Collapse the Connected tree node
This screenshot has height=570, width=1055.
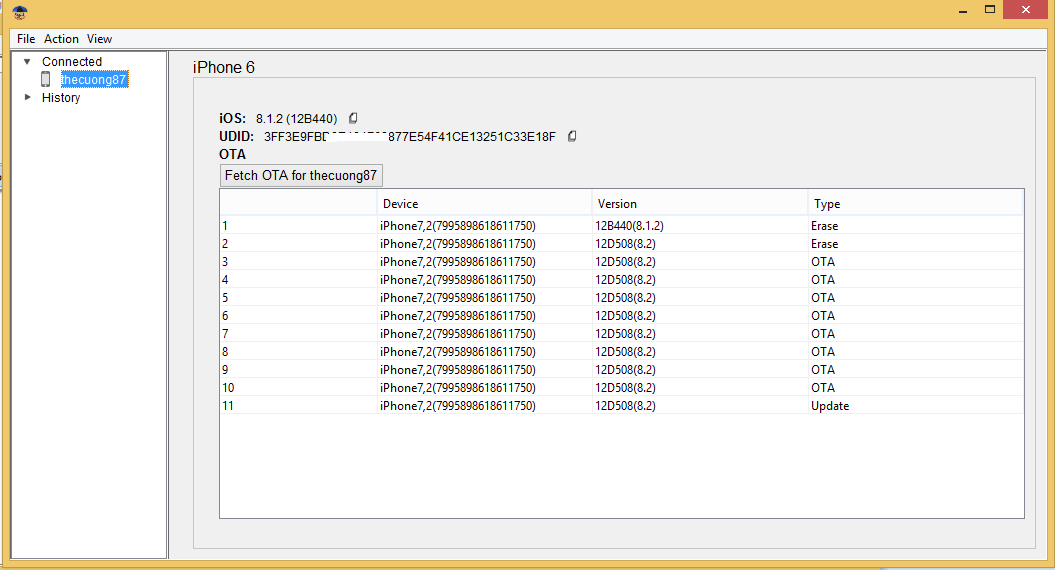coord(27,61)
